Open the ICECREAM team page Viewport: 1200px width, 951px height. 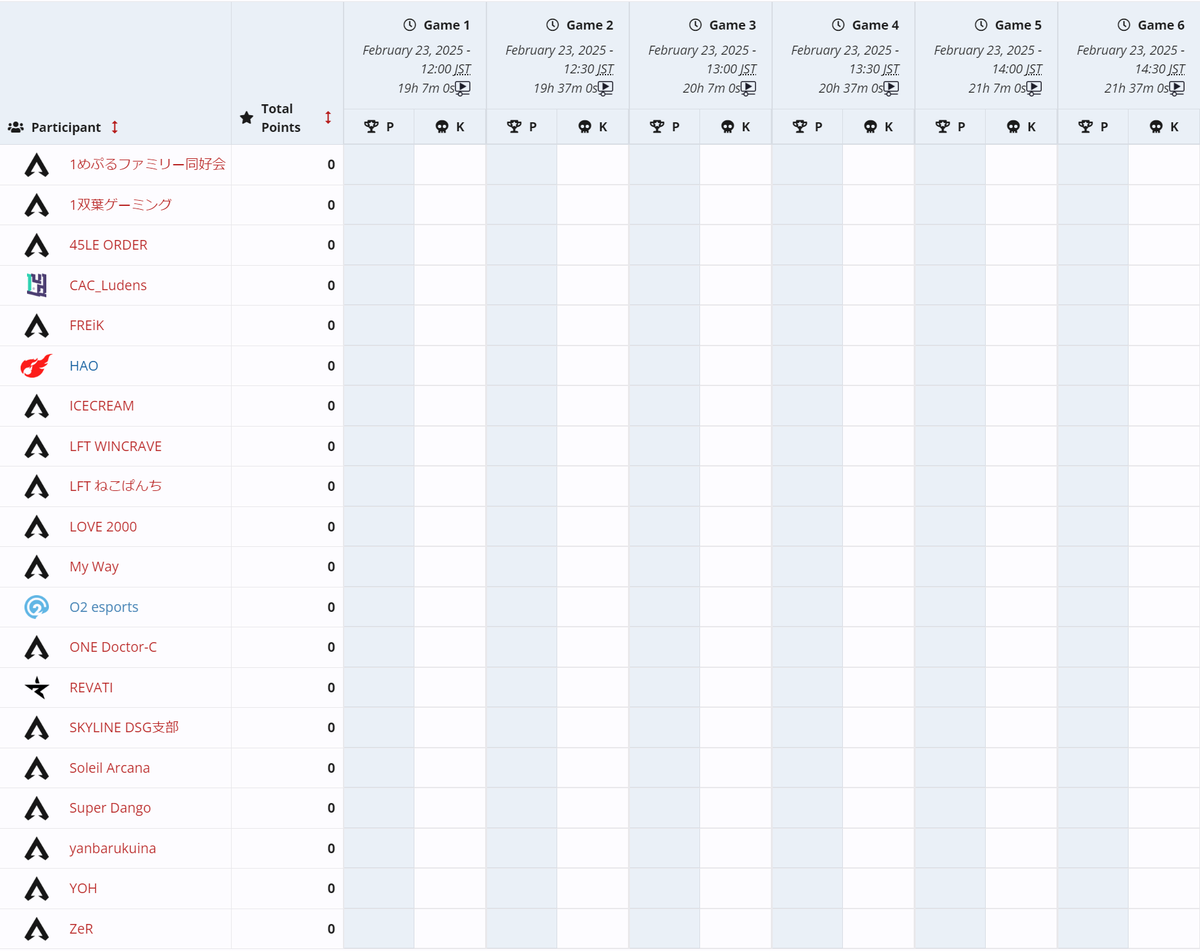click(x=101, y=406)
